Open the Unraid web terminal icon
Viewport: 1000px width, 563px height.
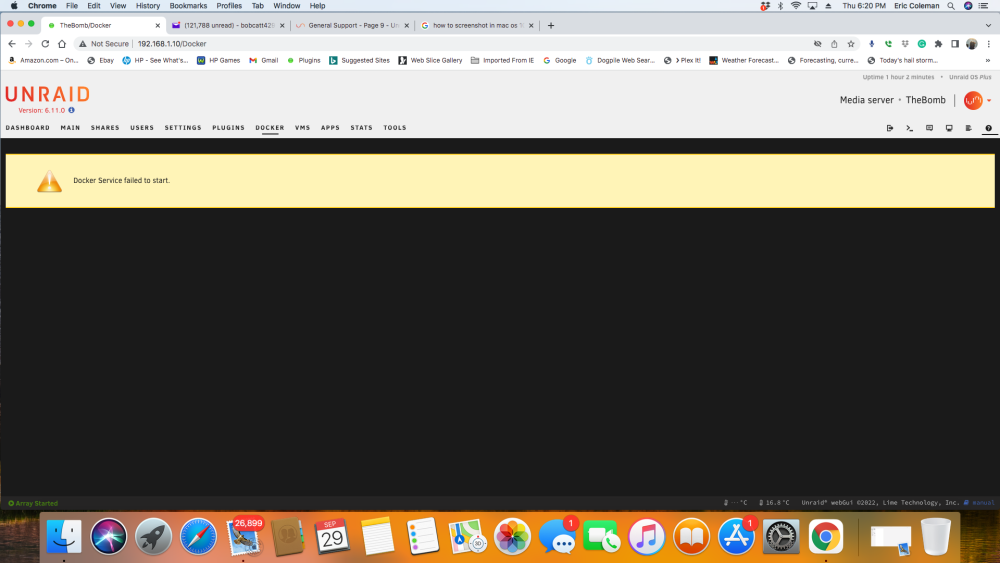pos(909,128)
